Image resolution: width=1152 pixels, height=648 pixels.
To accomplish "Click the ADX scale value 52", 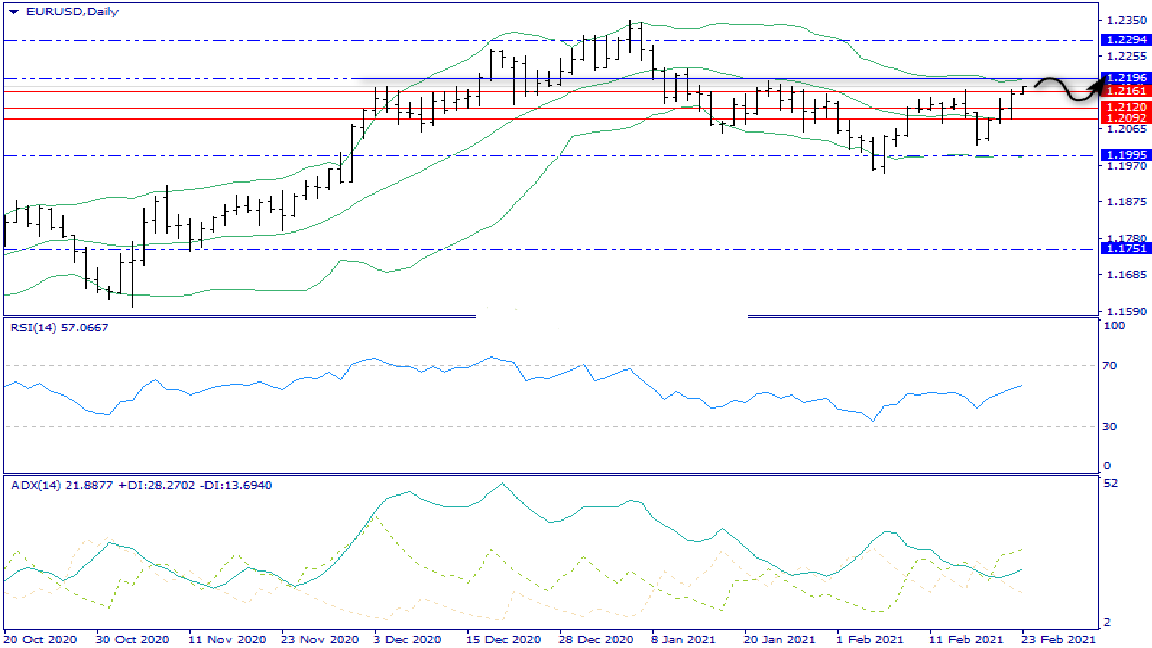I will [1111, 484].
